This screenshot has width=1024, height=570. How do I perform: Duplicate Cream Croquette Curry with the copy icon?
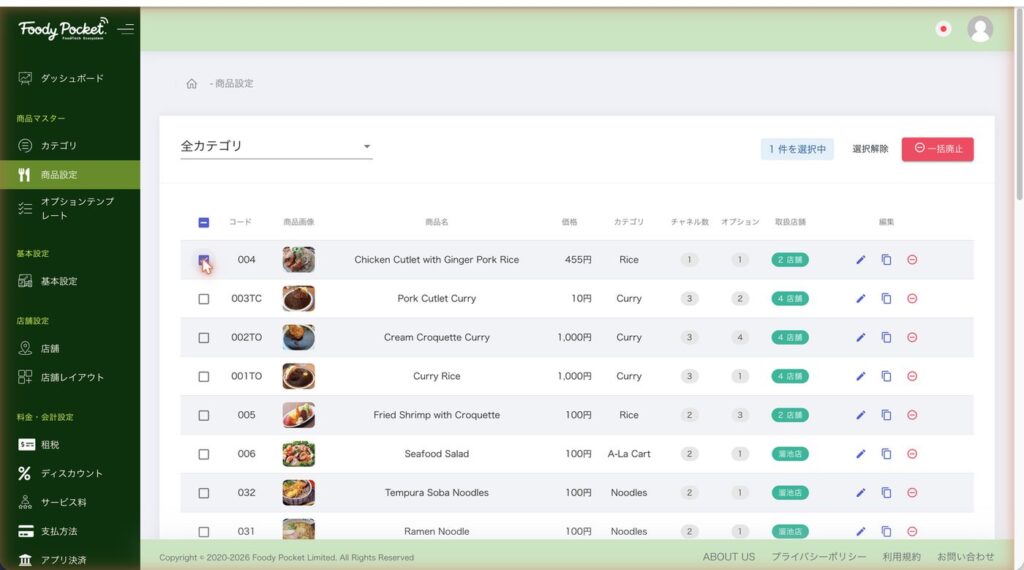(x=886, y=338)
